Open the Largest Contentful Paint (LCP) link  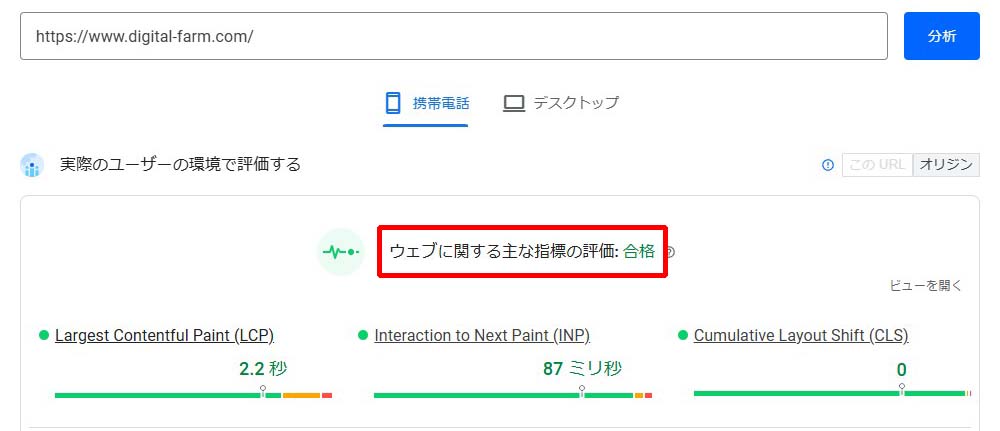click(x=165, y=335)
